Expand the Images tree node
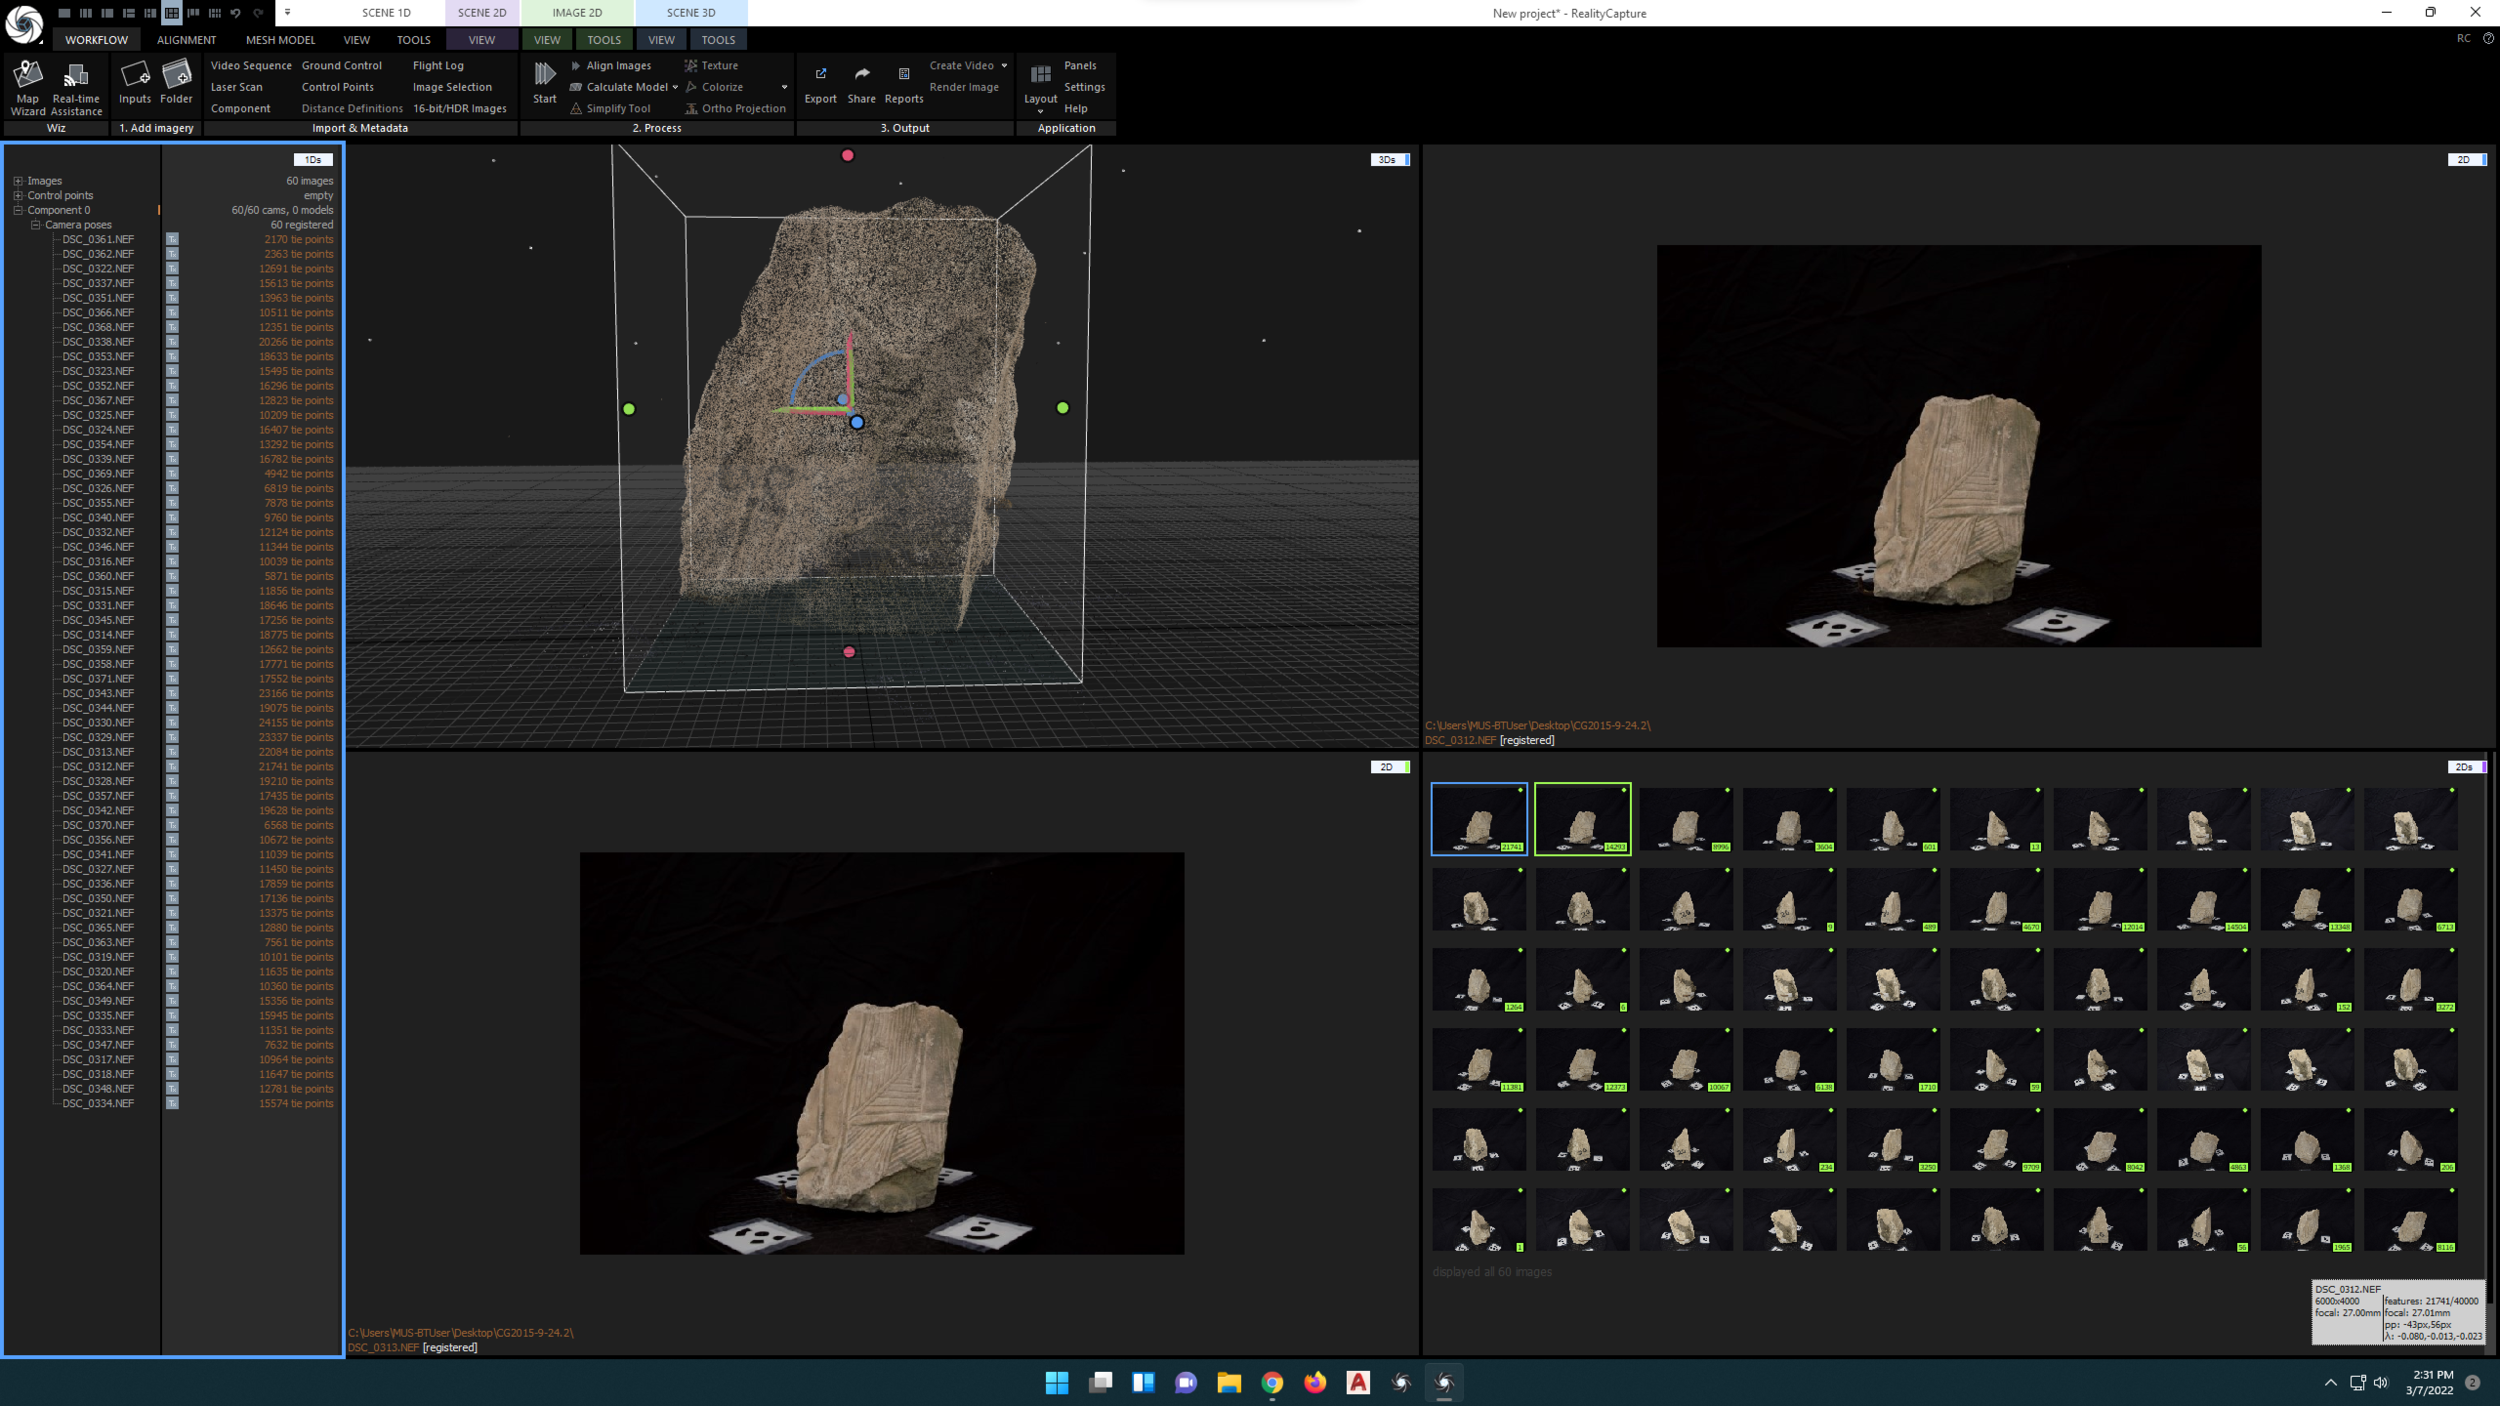This screenshot has height=1406, width=2500. (x=18, y=181)
